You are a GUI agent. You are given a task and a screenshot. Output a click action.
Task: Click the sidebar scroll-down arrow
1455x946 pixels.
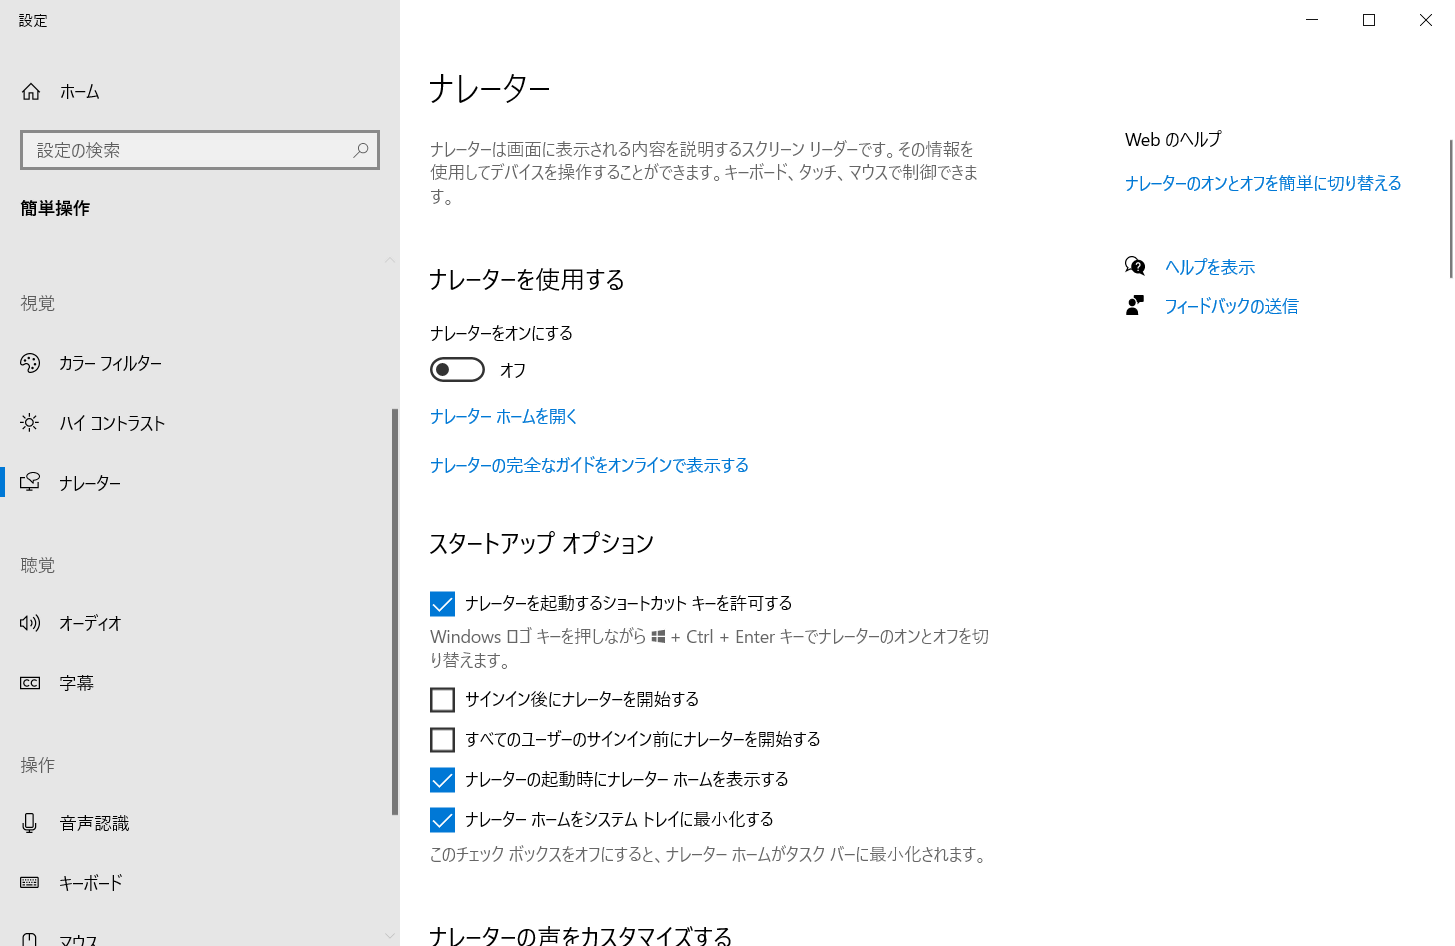coord(390,936)
